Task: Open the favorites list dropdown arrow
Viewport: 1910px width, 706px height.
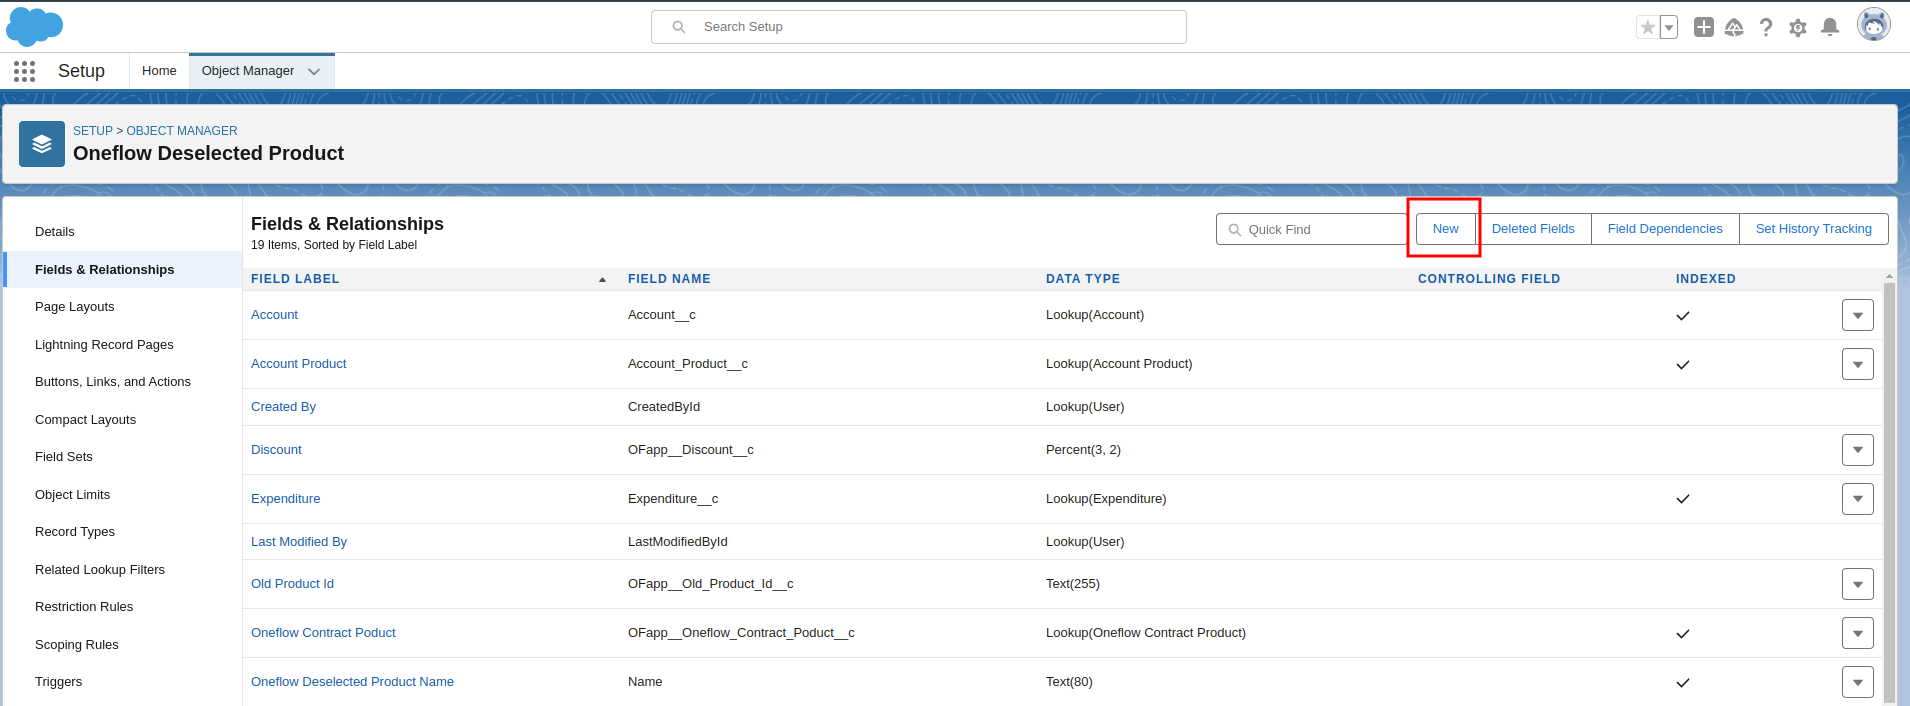Action: pyautogui.click(x=1669, y=27)
